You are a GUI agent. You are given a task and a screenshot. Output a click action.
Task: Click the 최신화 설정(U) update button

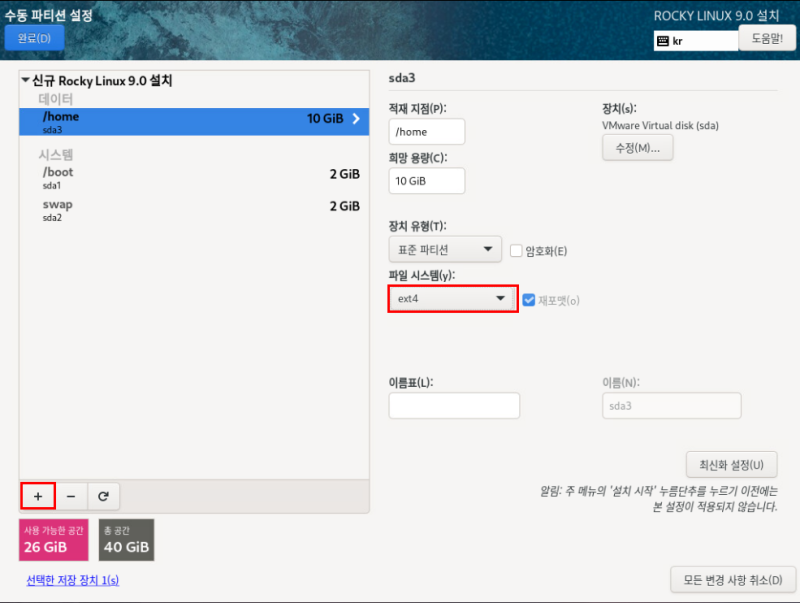(x=731, y=465)
